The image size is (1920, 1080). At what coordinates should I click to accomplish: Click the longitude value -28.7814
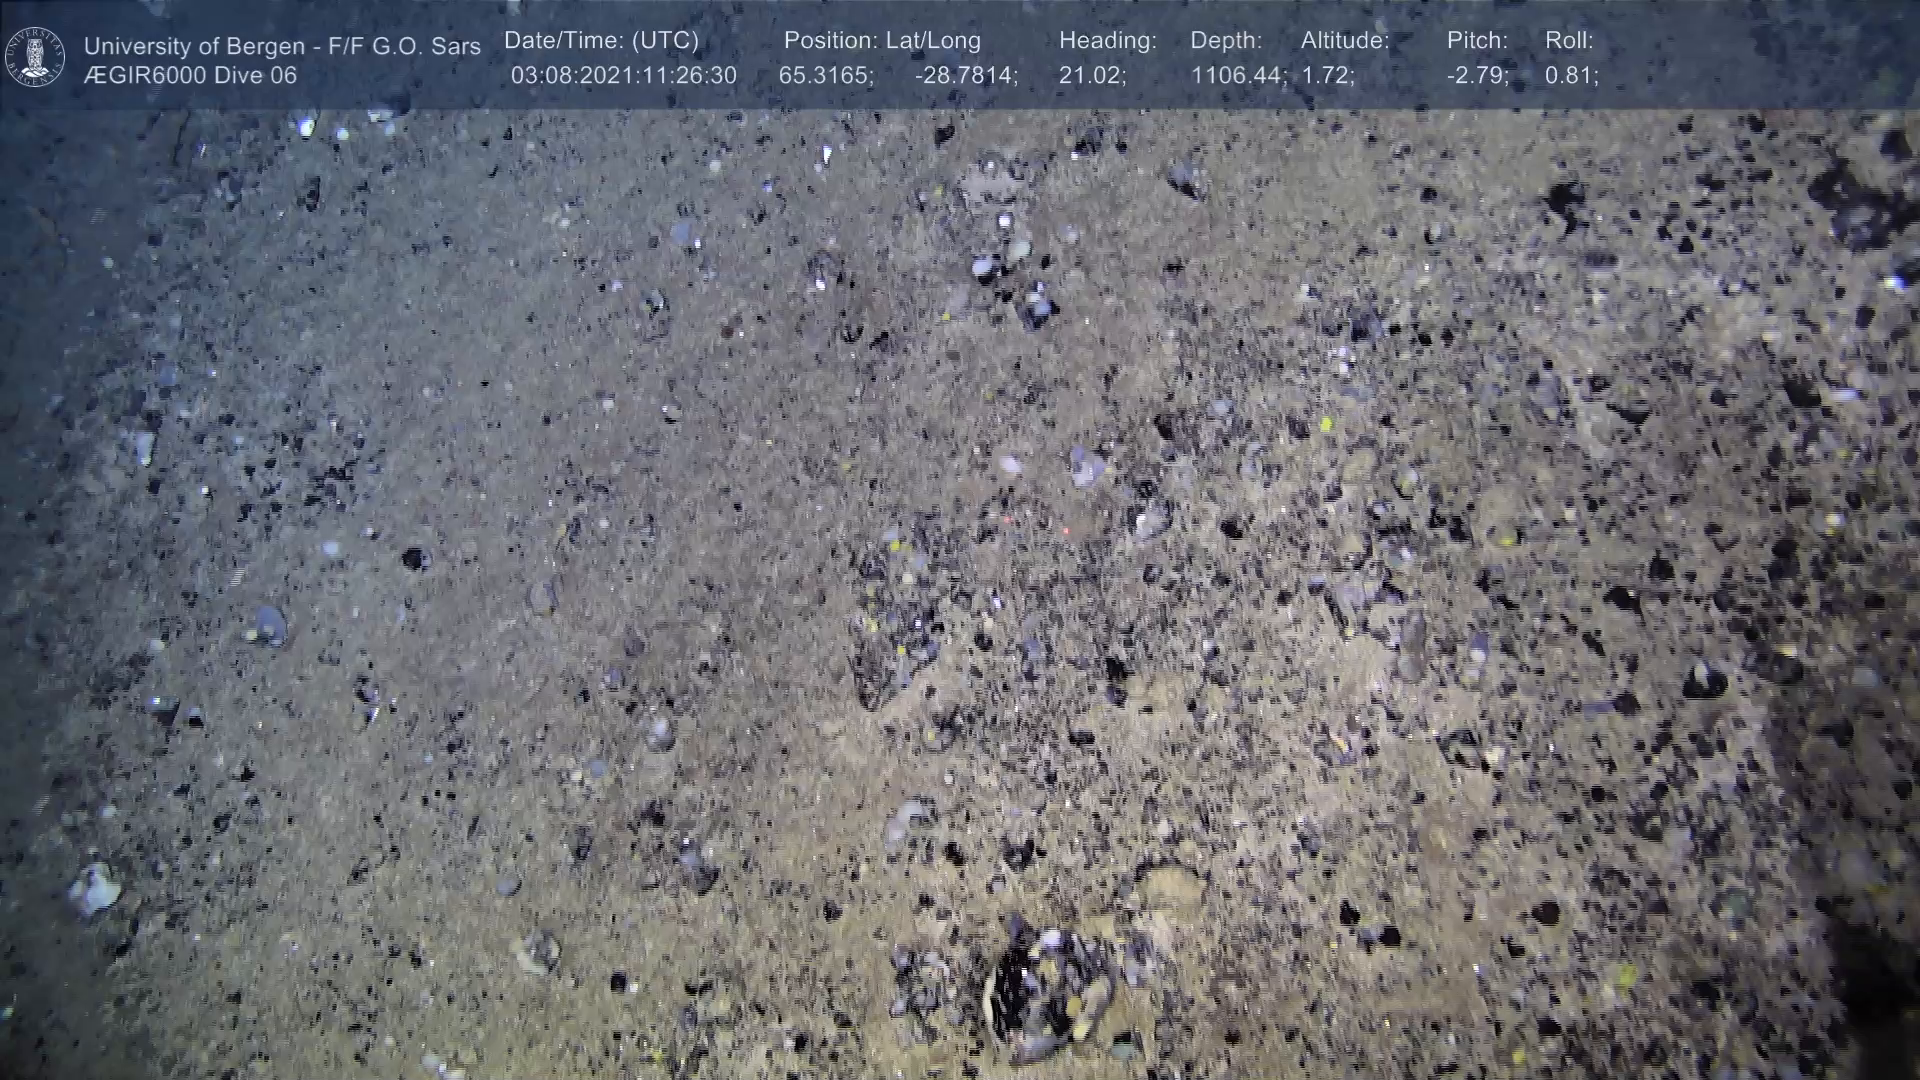tap(965, 76)
